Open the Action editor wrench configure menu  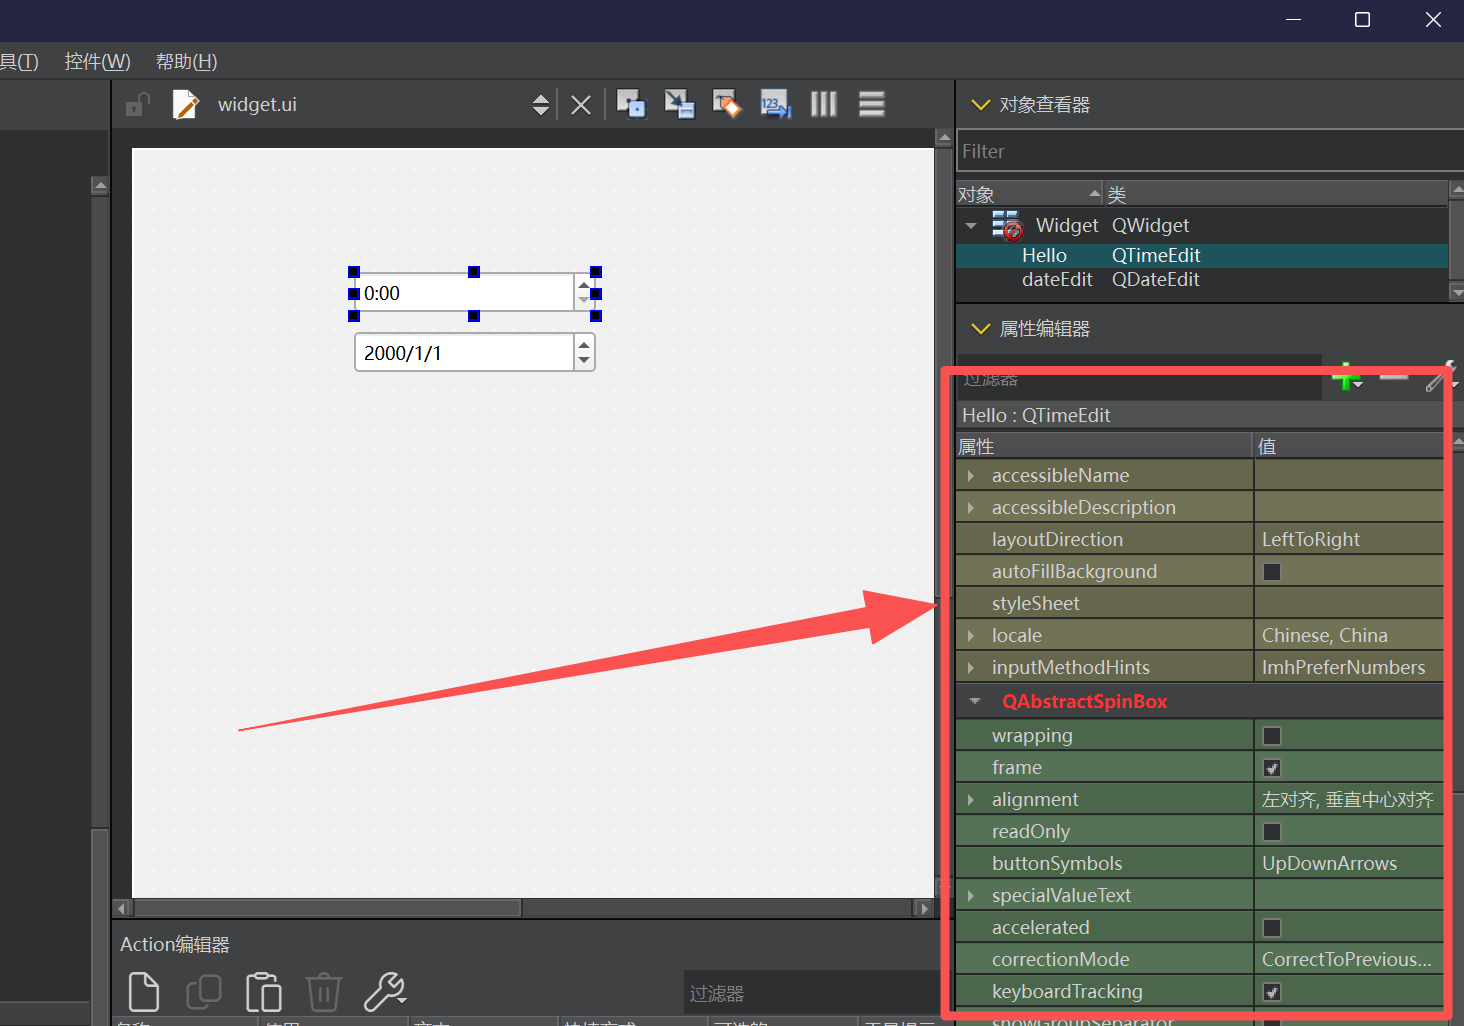point(384,992)
